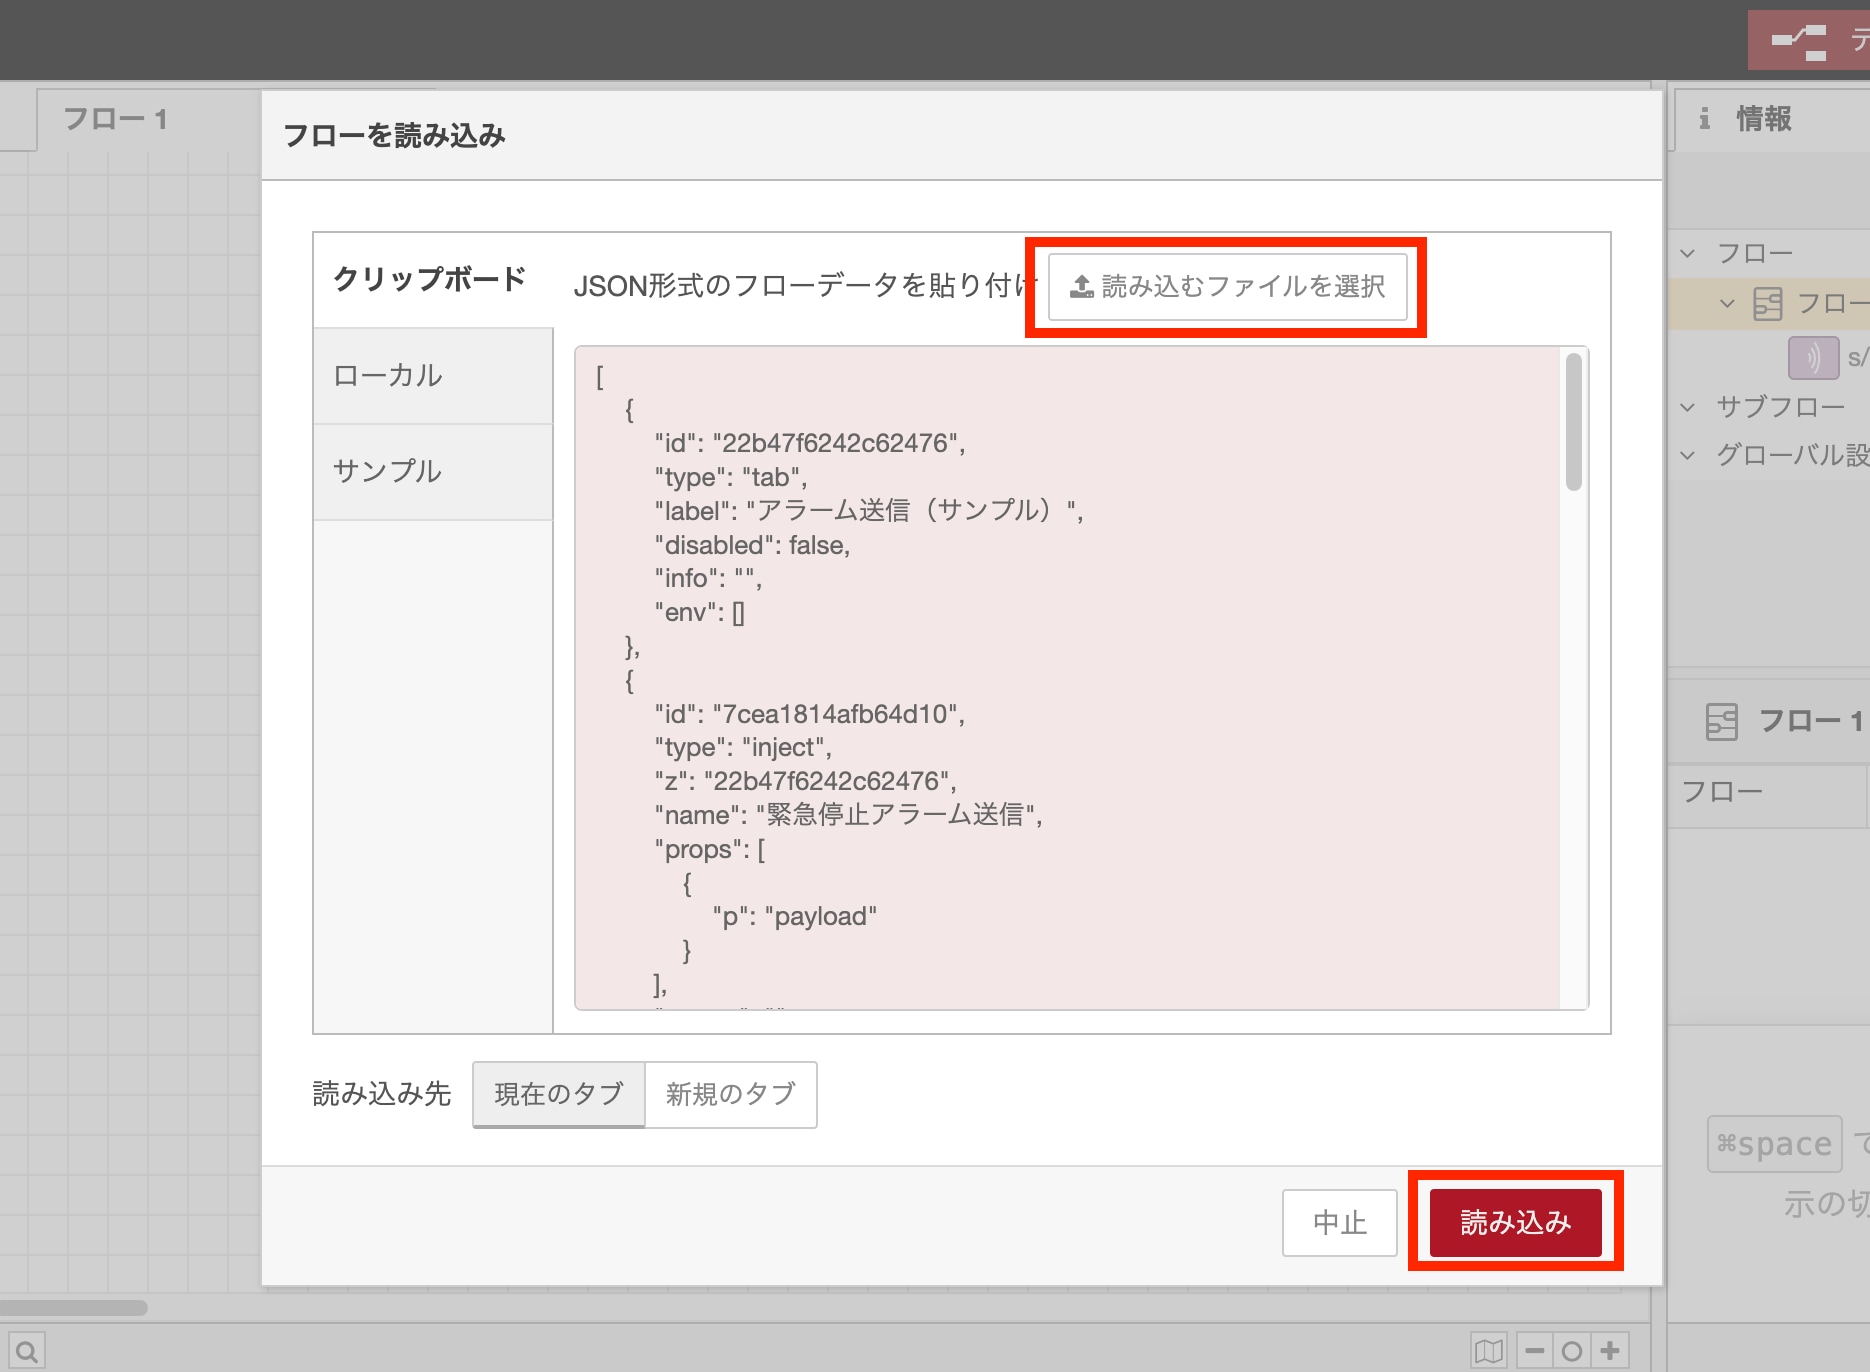1870x1372 pixels.
Task: Click the "label": "アラーム送信（サンプル）" line
Action: pos(869,511)
